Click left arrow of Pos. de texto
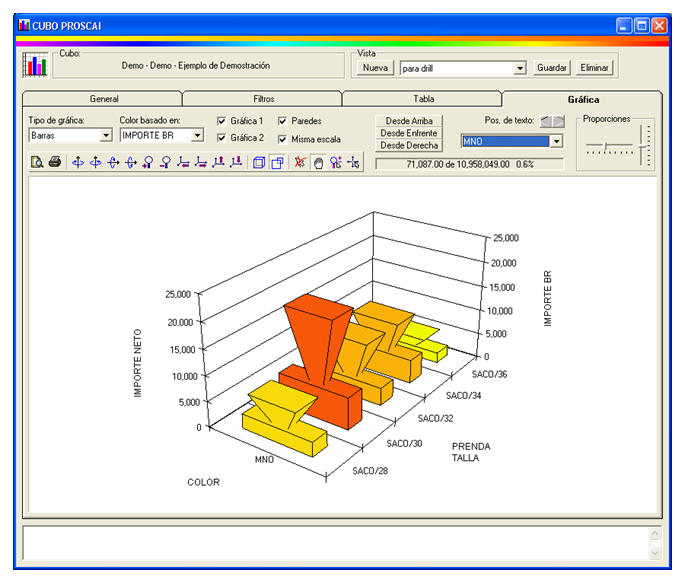Viewport: 681px width, 580px height. [545, 121]
